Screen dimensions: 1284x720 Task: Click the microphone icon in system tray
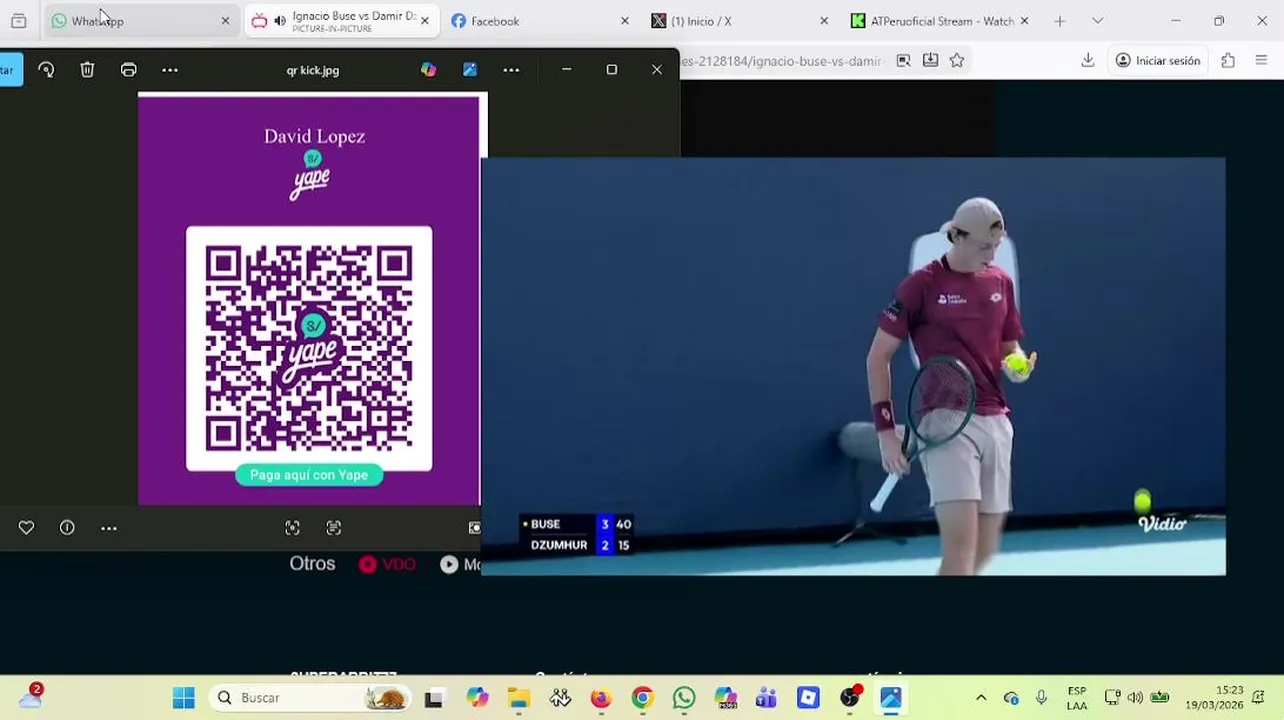tap(1041, 698)
